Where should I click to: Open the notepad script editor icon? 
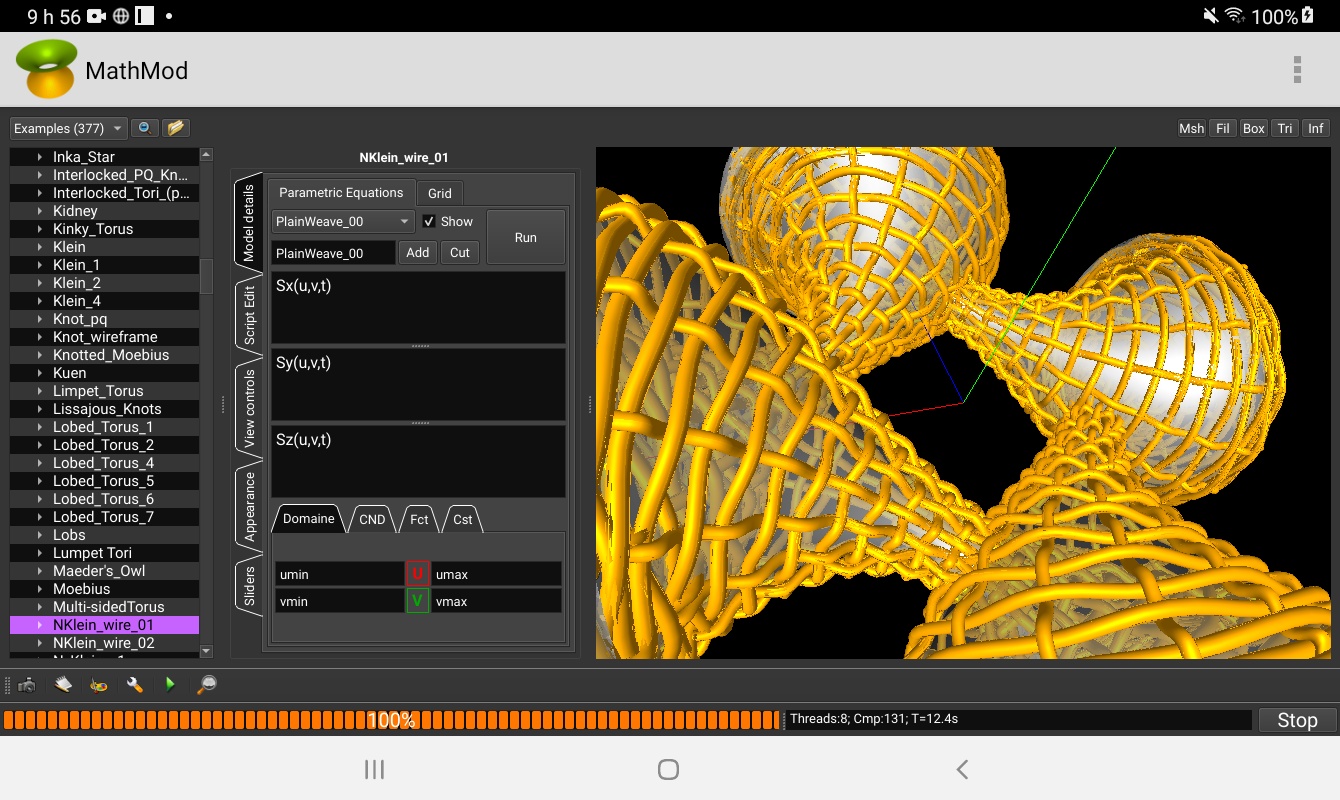(x=63, y=685)
